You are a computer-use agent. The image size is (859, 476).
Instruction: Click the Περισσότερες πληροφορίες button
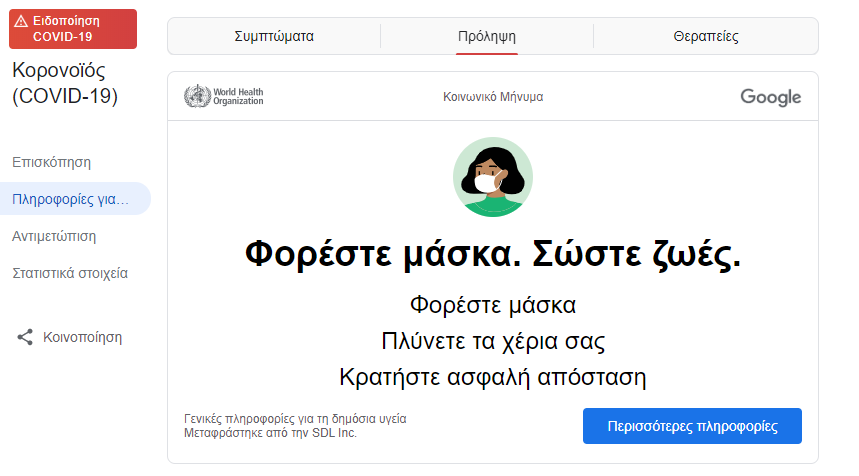692,426
